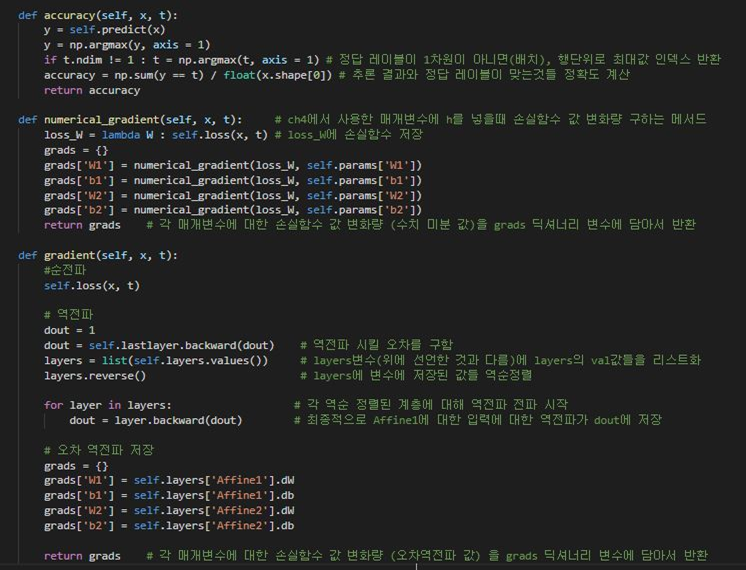Click comment mentioning '수치 미분 값'

[421, 225]
